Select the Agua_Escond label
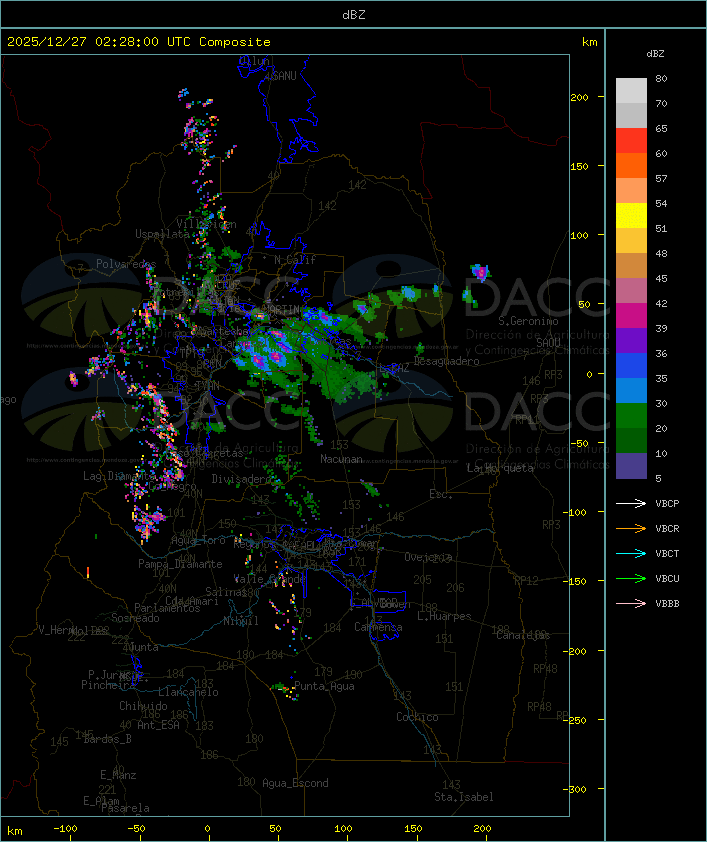The width and height of the screenshot is (707, 842). tap(295, 783)
